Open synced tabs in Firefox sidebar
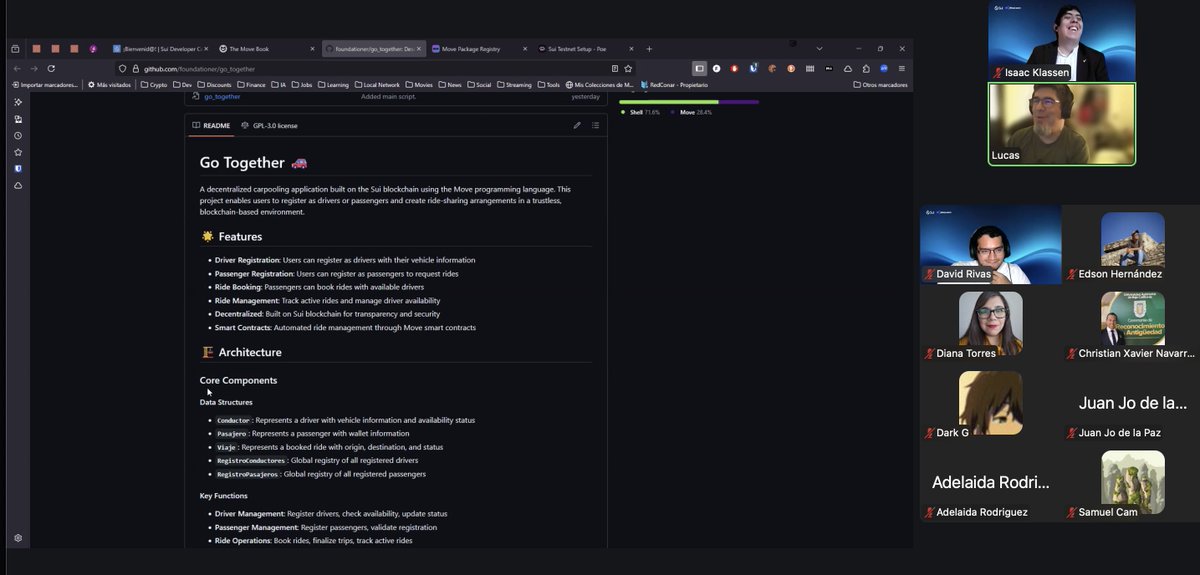The image size is (1200, 575). coord(18,119)
